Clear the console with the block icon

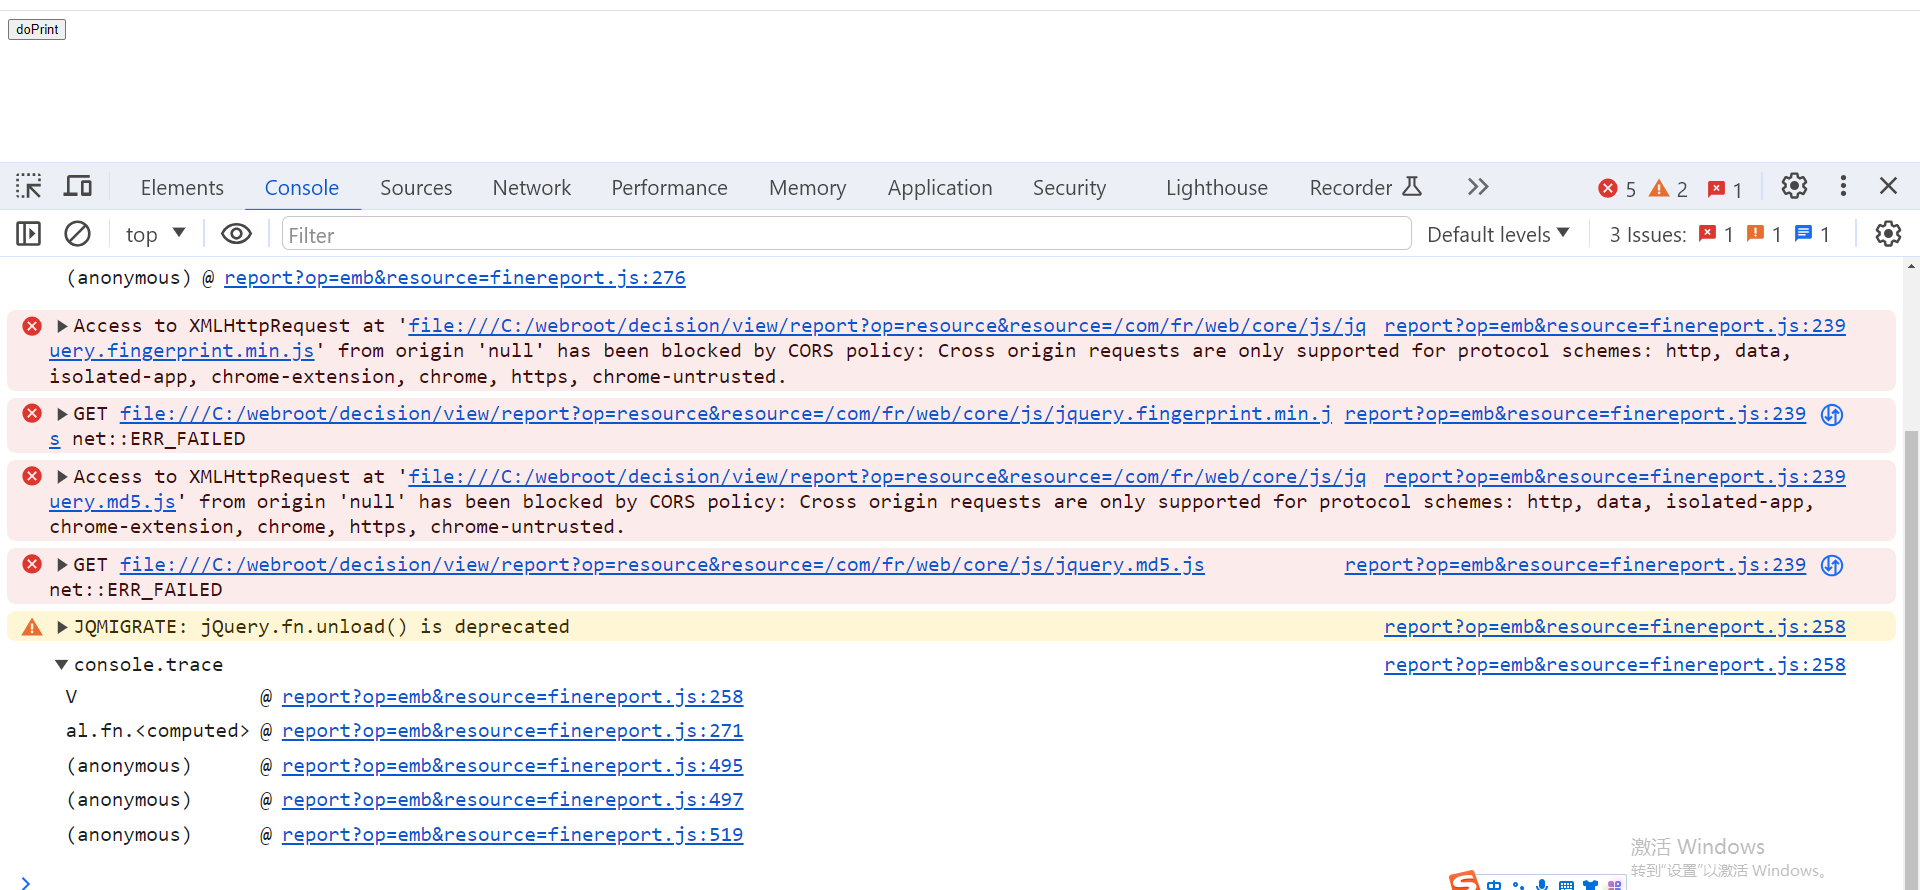77,234
